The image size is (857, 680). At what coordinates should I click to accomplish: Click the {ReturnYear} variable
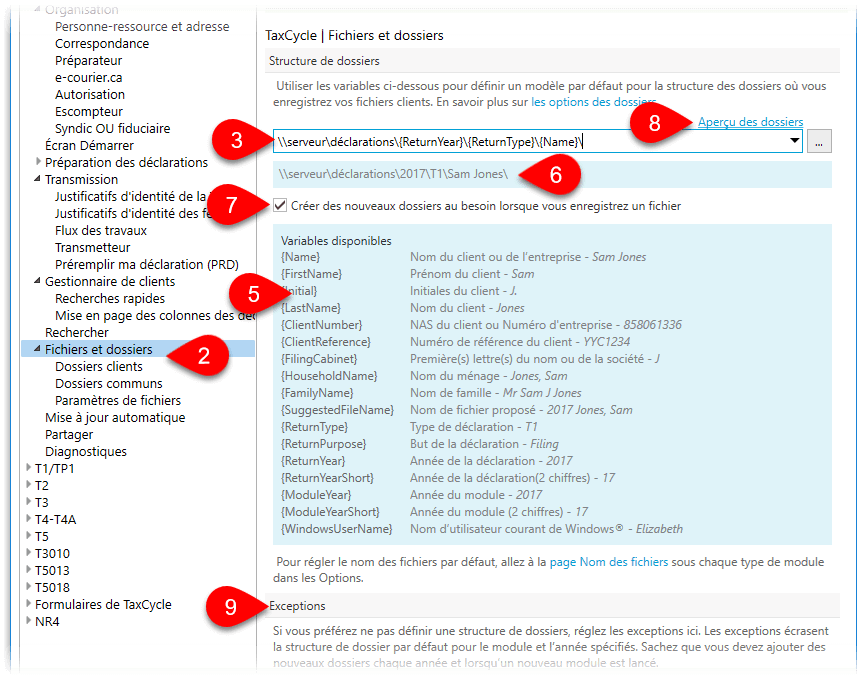pos(313,460)
